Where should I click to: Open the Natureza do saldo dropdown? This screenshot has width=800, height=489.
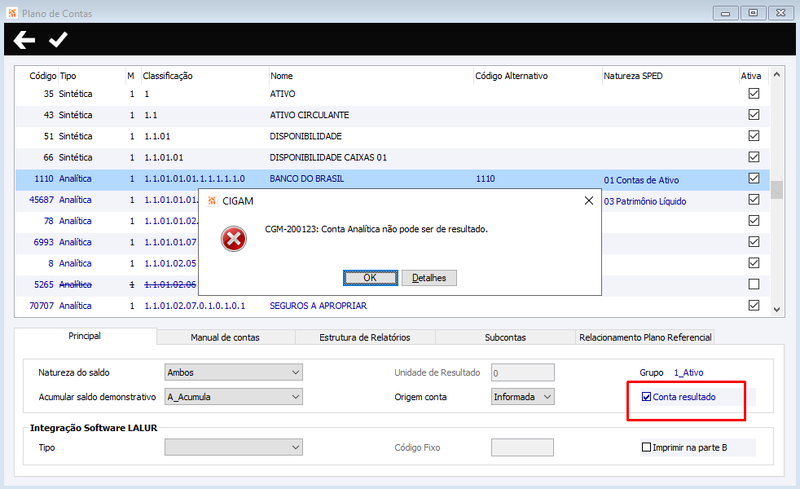[234, 372]
